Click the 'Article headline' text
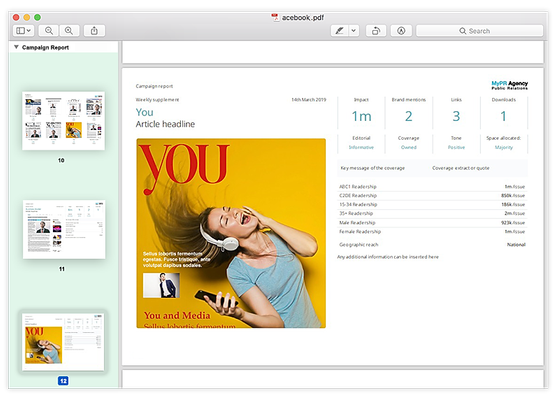Screen dimensions: 559x400 pos(165,124)
